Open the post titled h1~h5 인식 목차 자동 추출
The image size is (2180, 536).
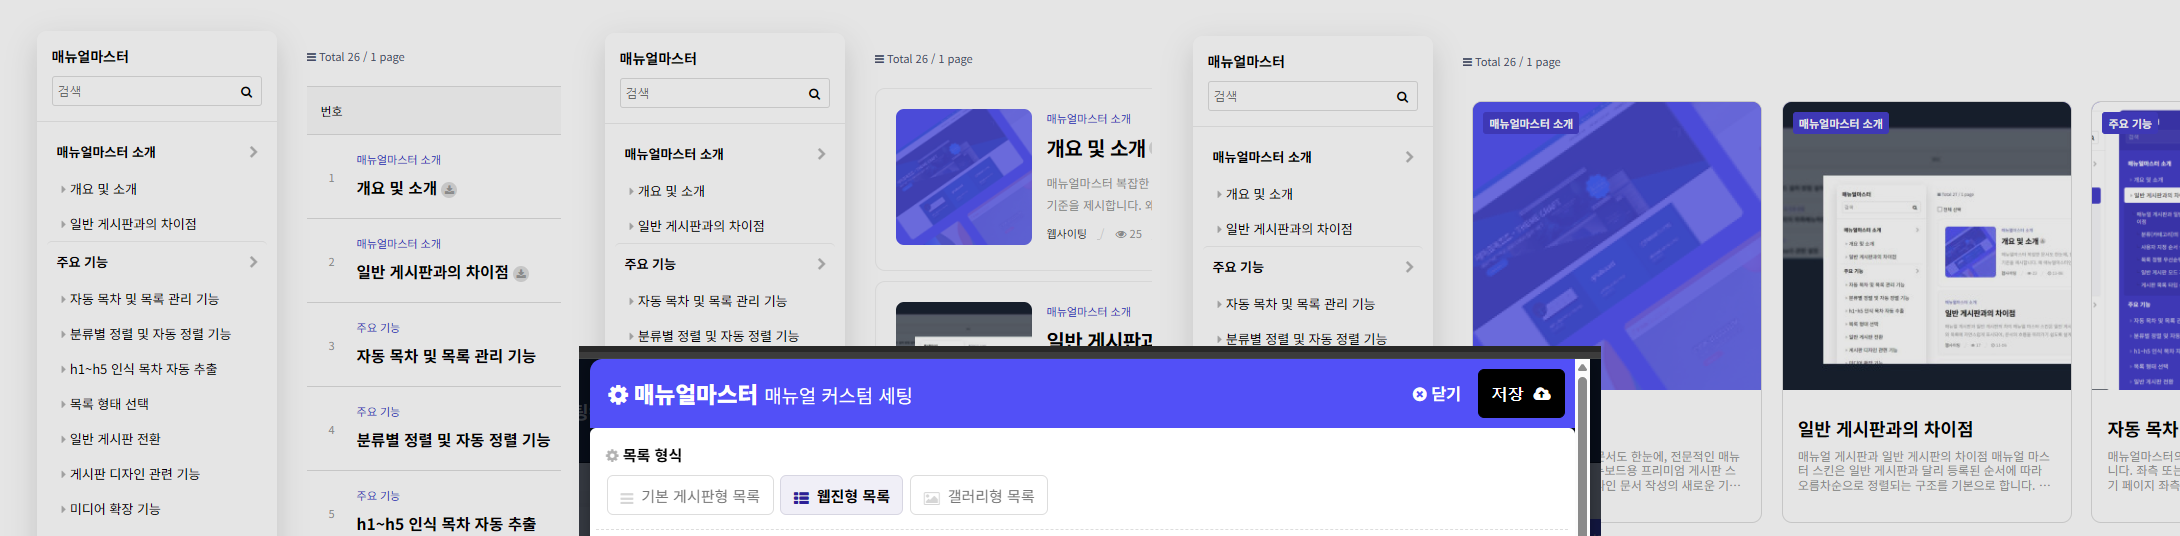point(446,524)
